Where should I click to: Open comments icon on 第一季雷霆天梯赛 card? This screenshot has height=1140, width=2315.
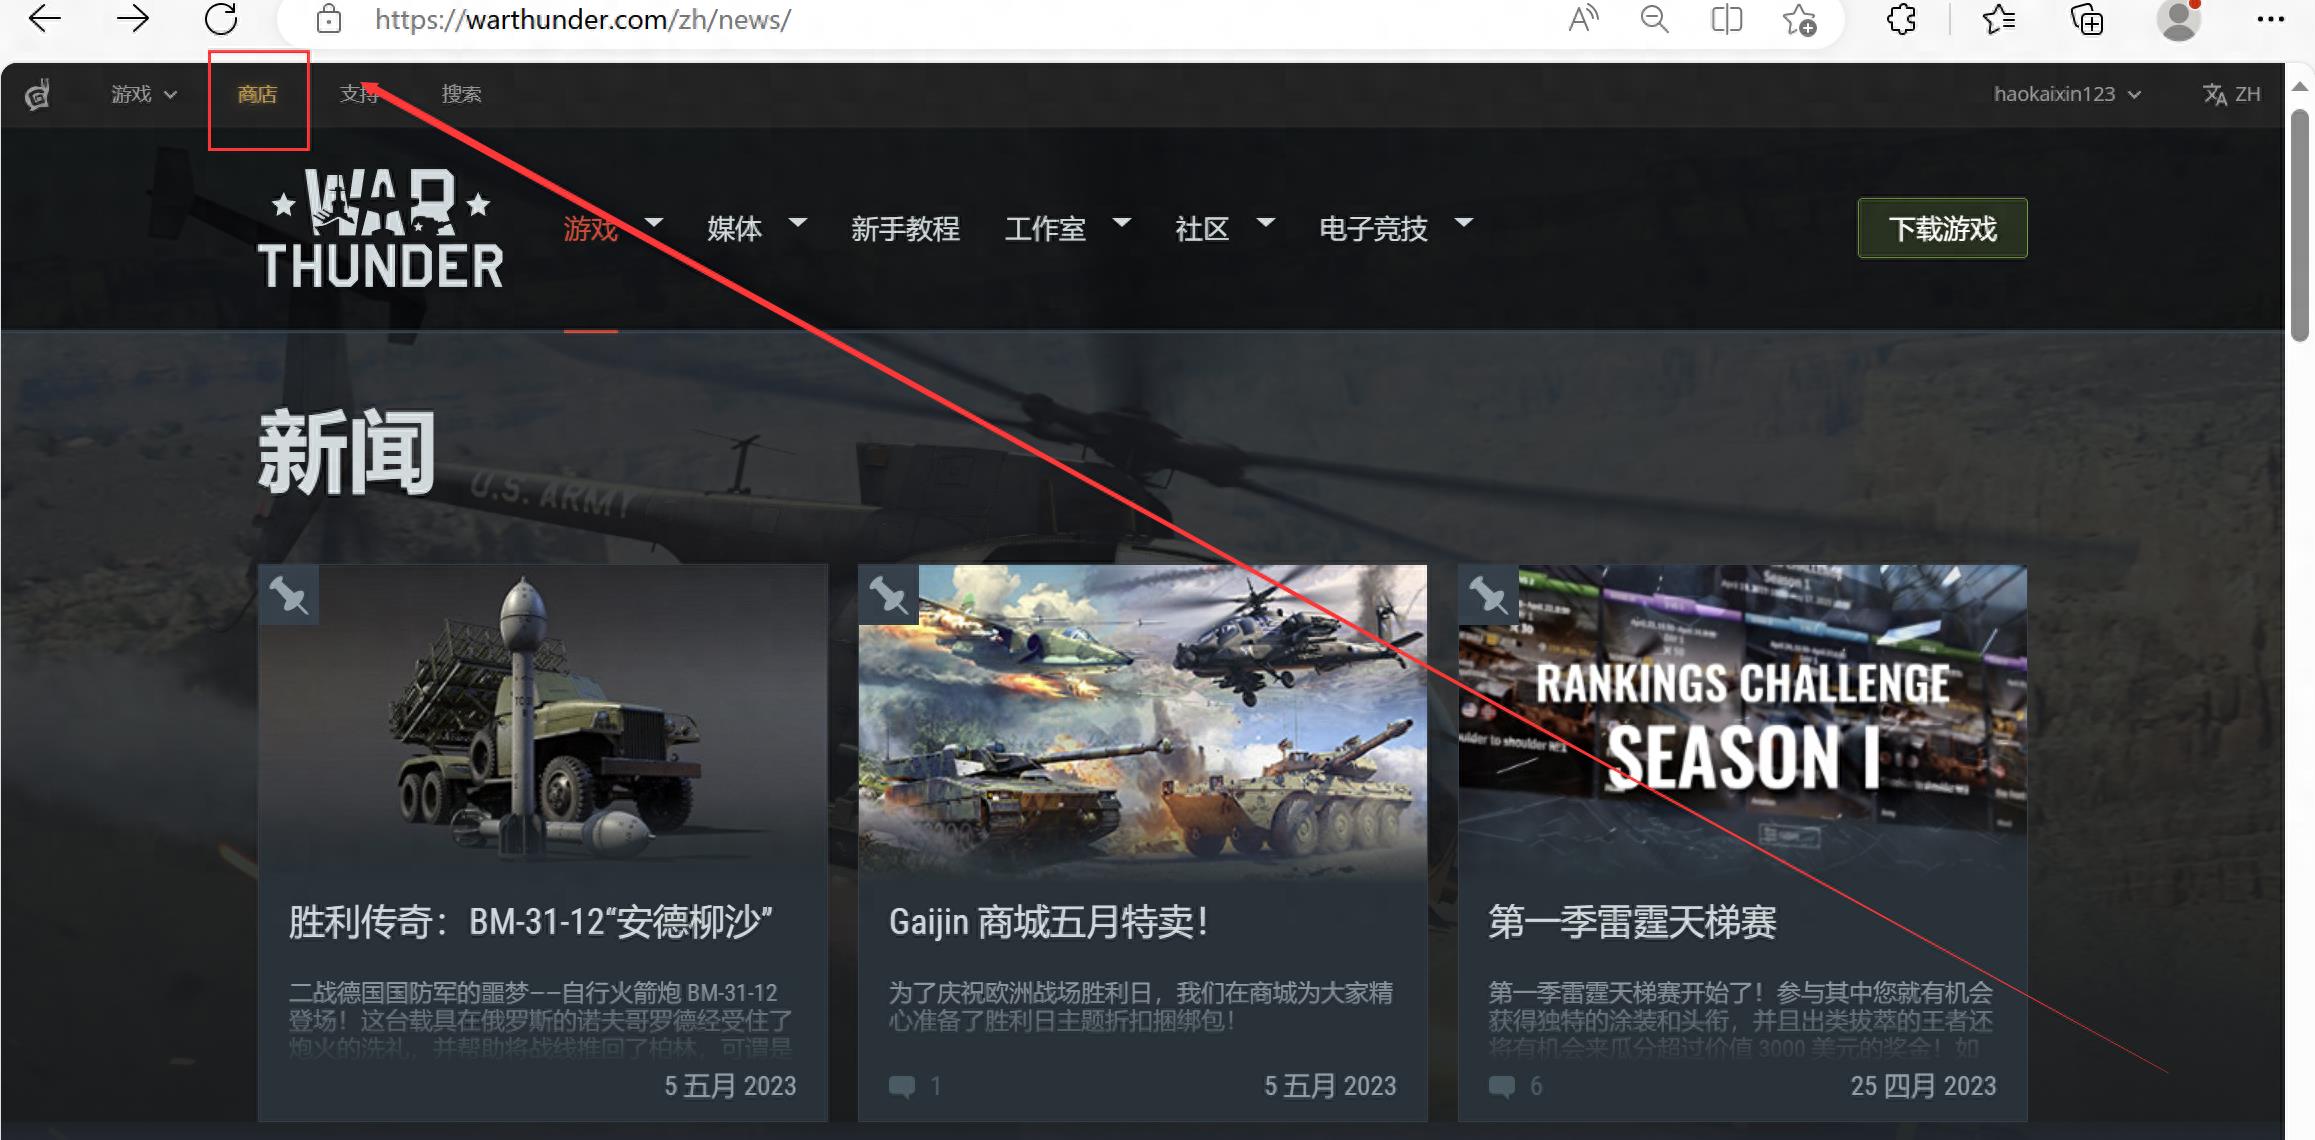(1502, 1086)
